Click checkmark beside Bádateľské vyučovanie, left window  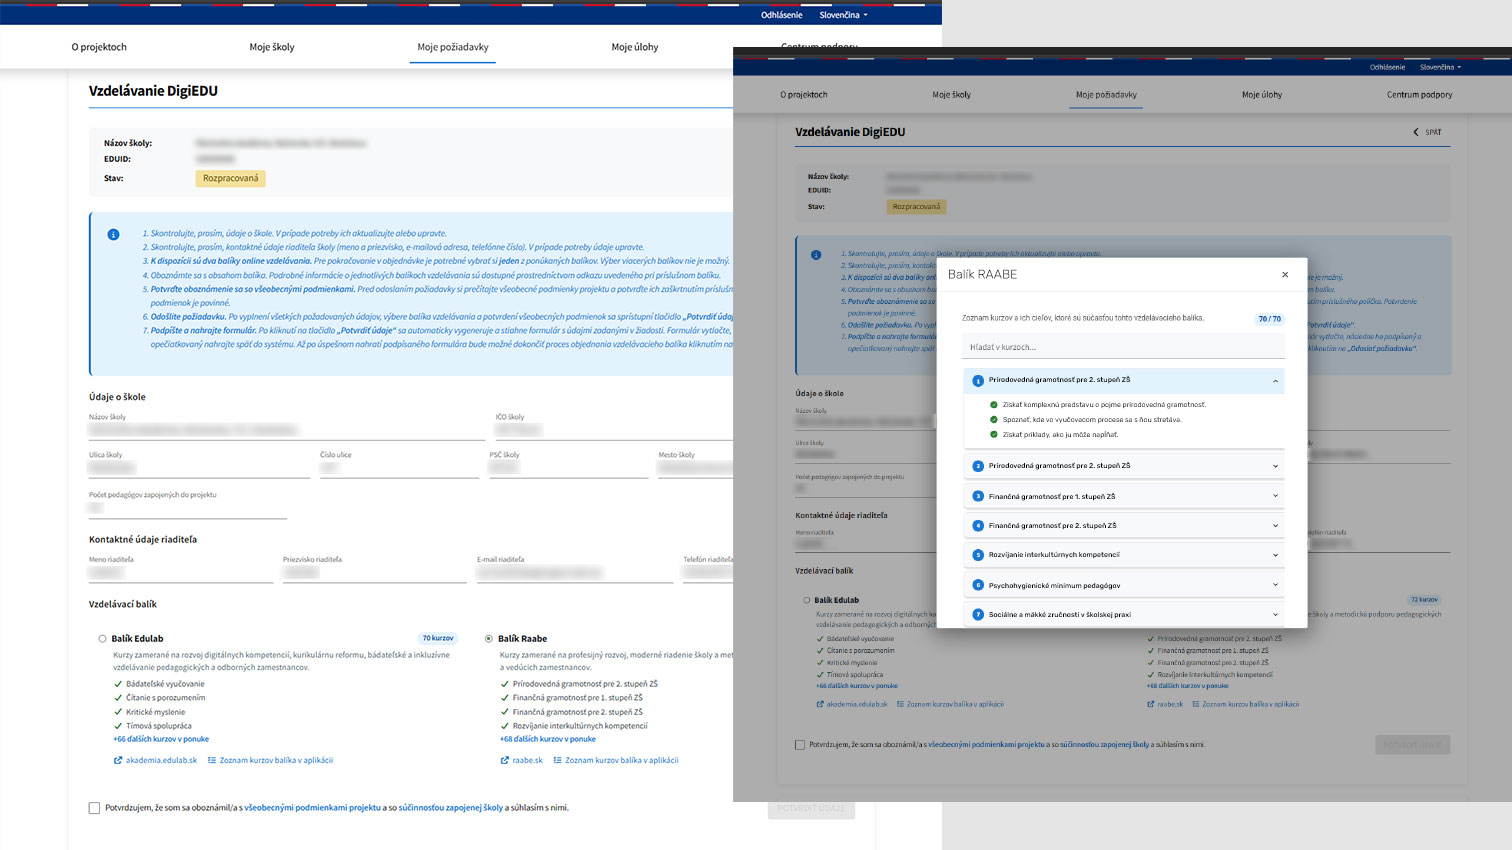pos(118,684)
